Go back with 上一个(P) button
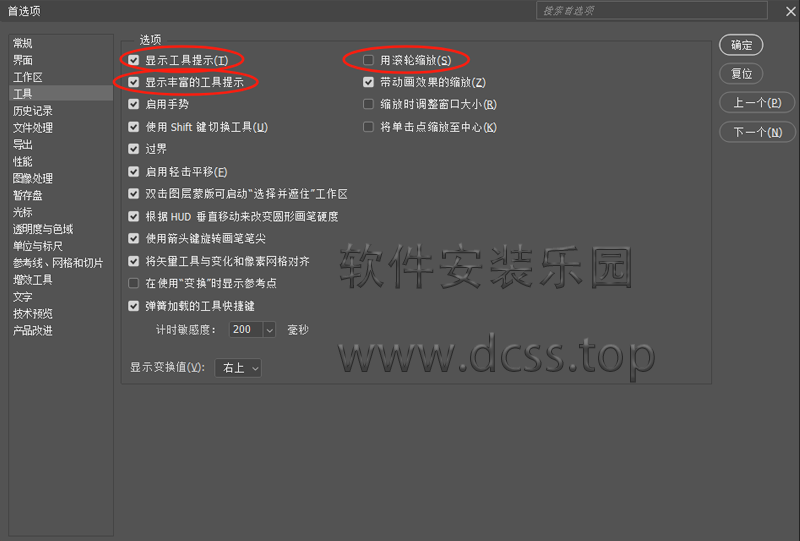Image resolution: width=800 pixels, height=541 pixels. 757,103
